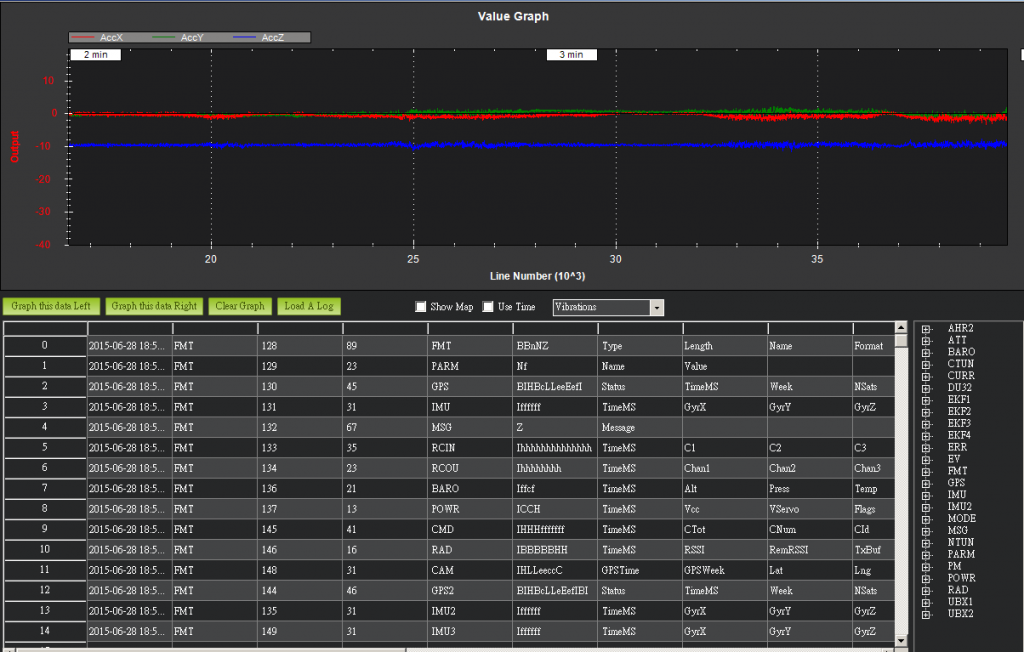Click the AccX legend entry

click(98, 37)
